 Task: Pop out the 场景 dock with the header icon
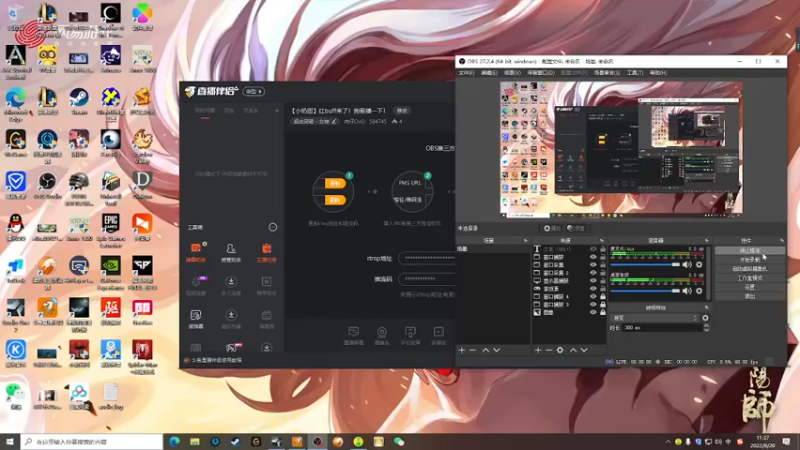click(526, 240)
